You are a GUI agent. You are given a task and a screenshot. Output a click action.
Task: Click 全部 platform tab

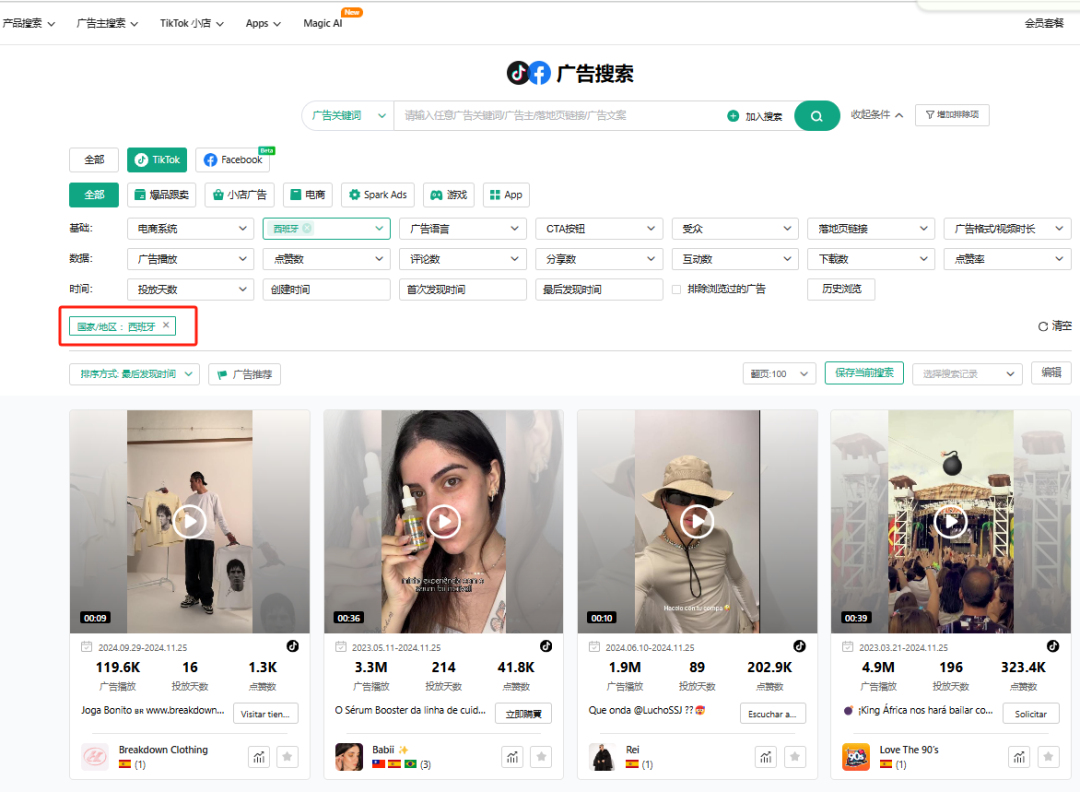point(93,159)
